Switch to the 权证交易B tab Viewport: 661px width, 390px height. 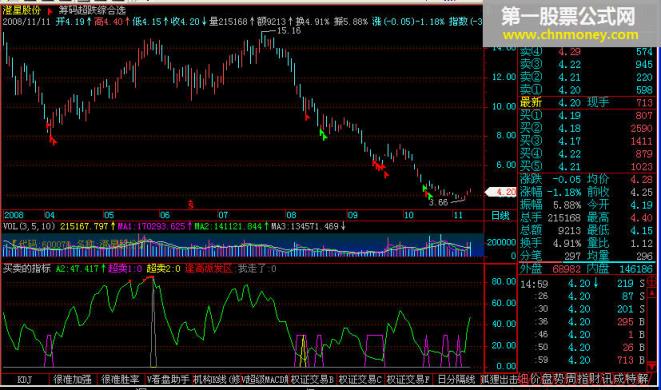pyautogui.click(x=312, y=379)
